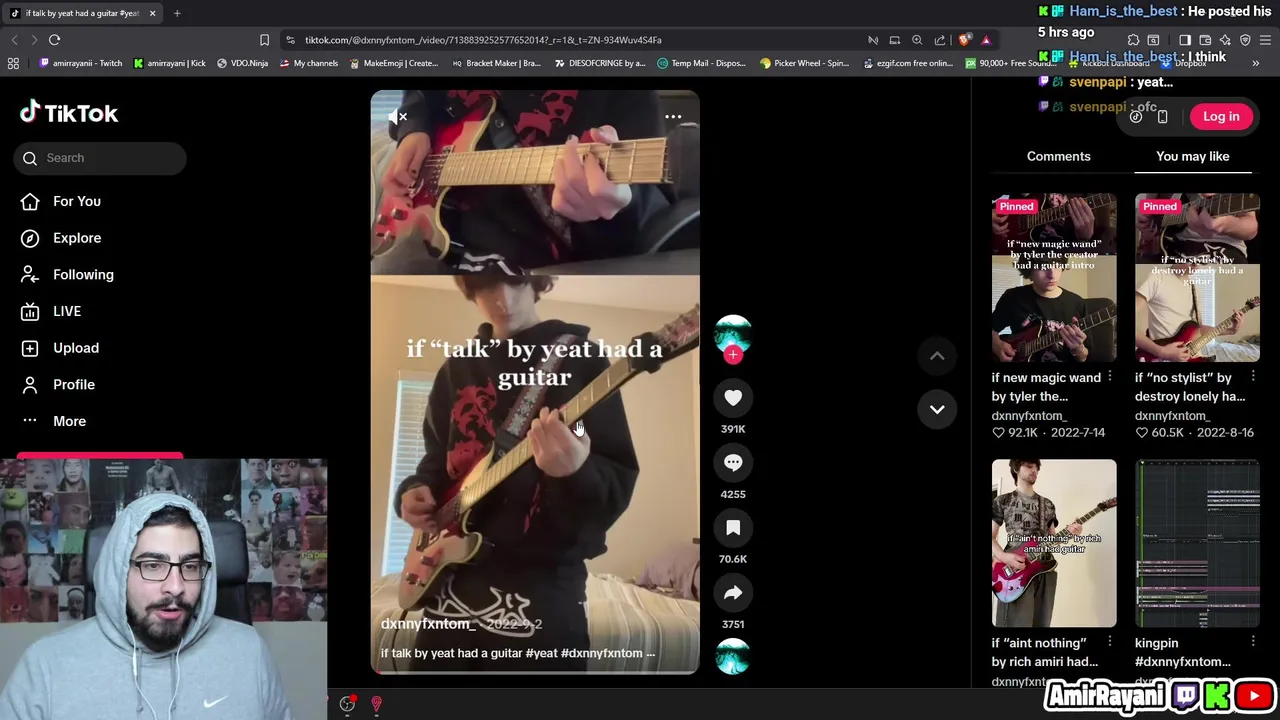Open the video's three-dot options menu

pyautogui.click(x=673, y=117)
